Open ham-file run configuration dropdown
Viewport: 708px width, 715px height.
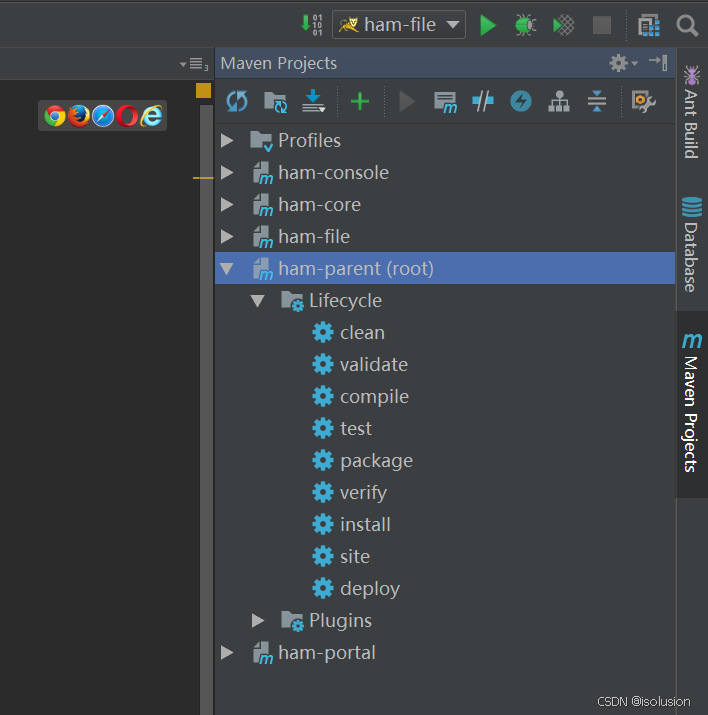[x=399, y=25]
